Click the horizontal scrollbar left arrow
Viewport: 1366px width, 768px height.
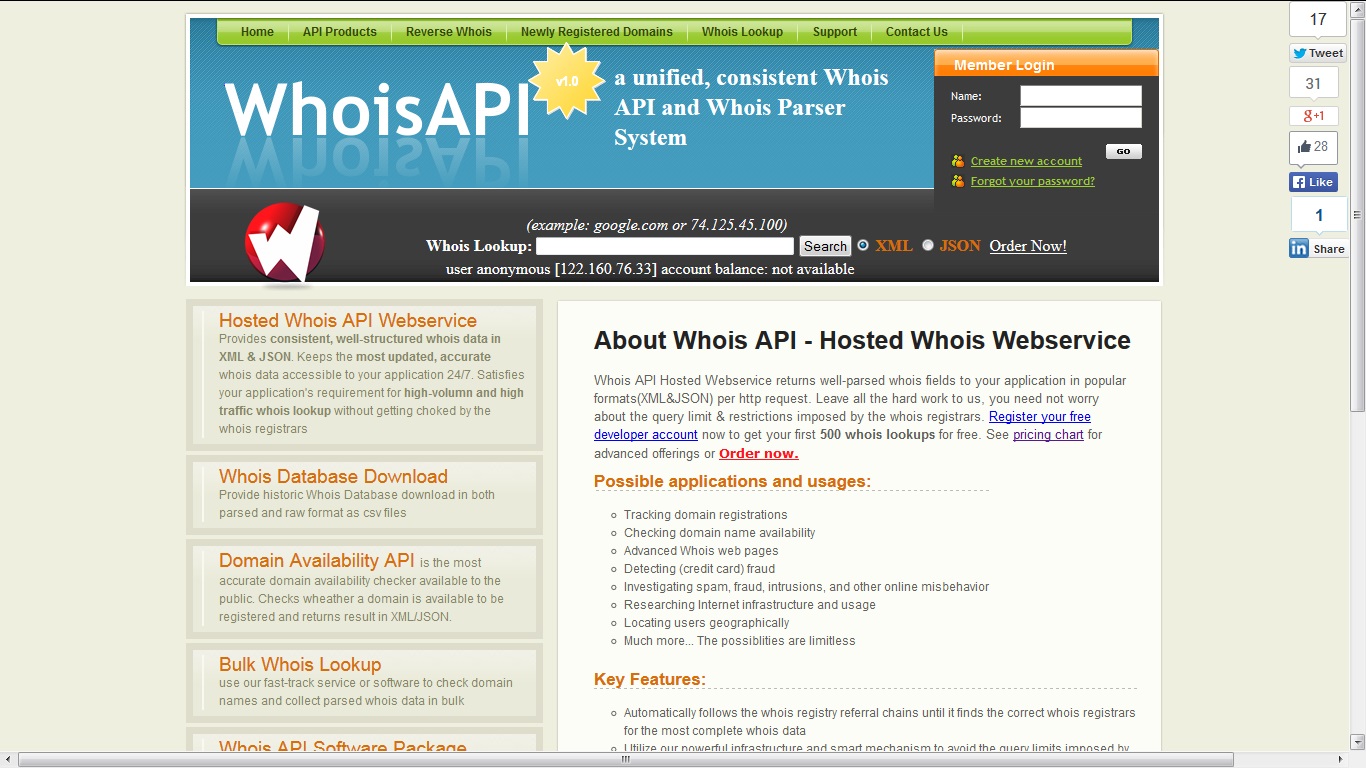tap(8, 760)
